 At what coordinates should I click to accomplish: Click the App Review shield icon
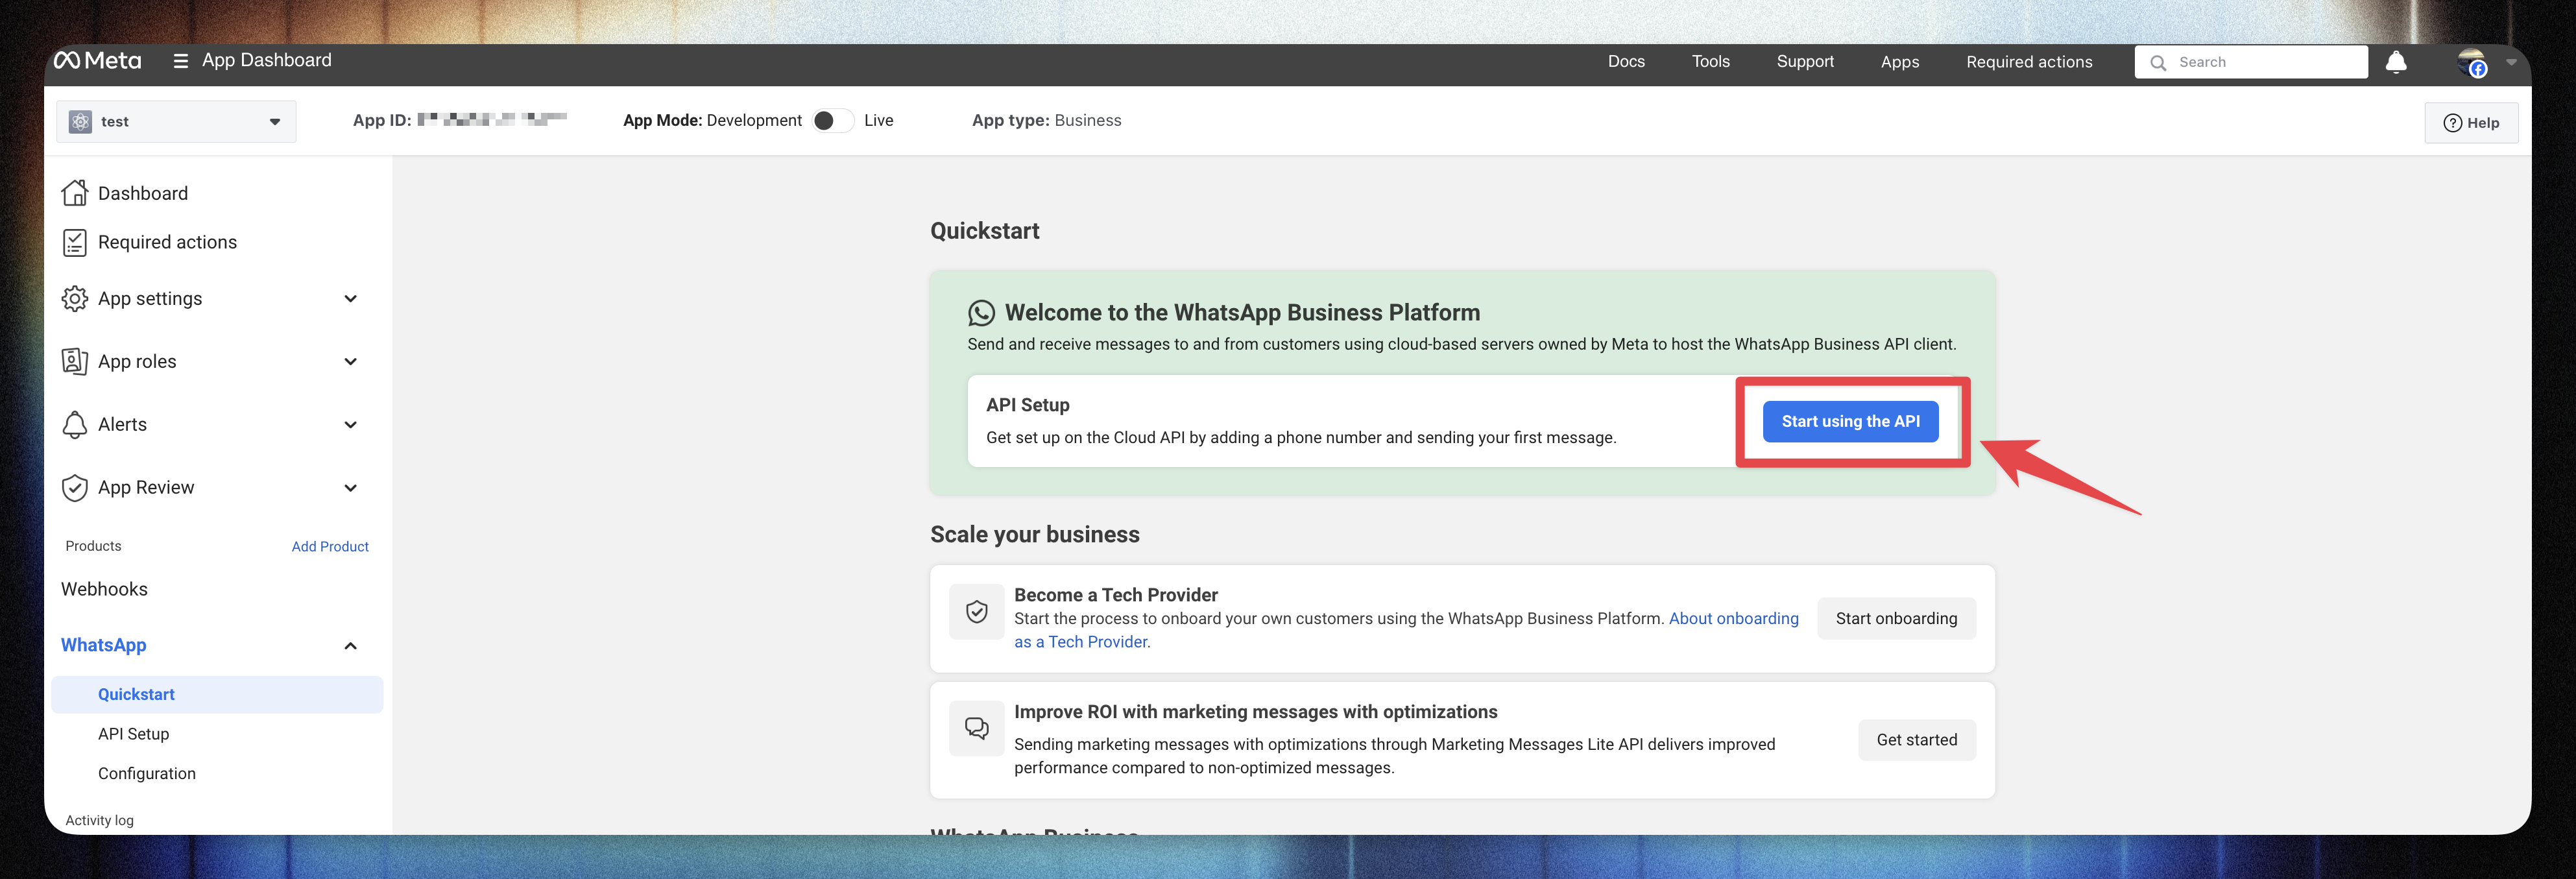coord(75,488)
